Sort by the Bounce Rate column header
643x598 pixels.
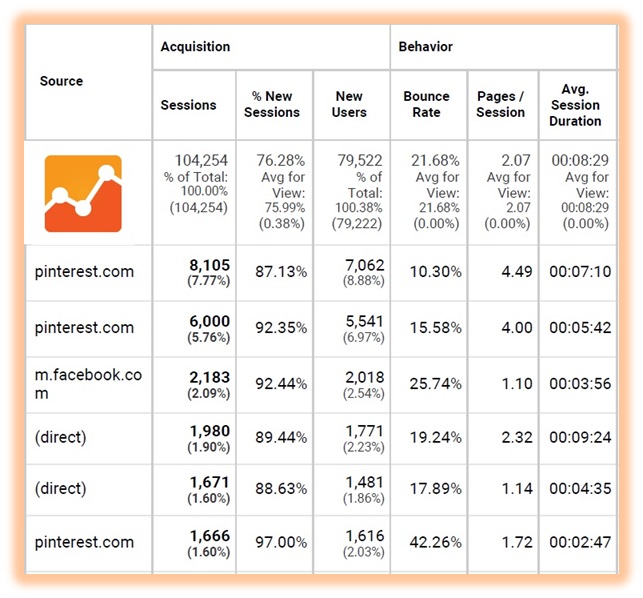pyautogui.click(x=426, y=104)
